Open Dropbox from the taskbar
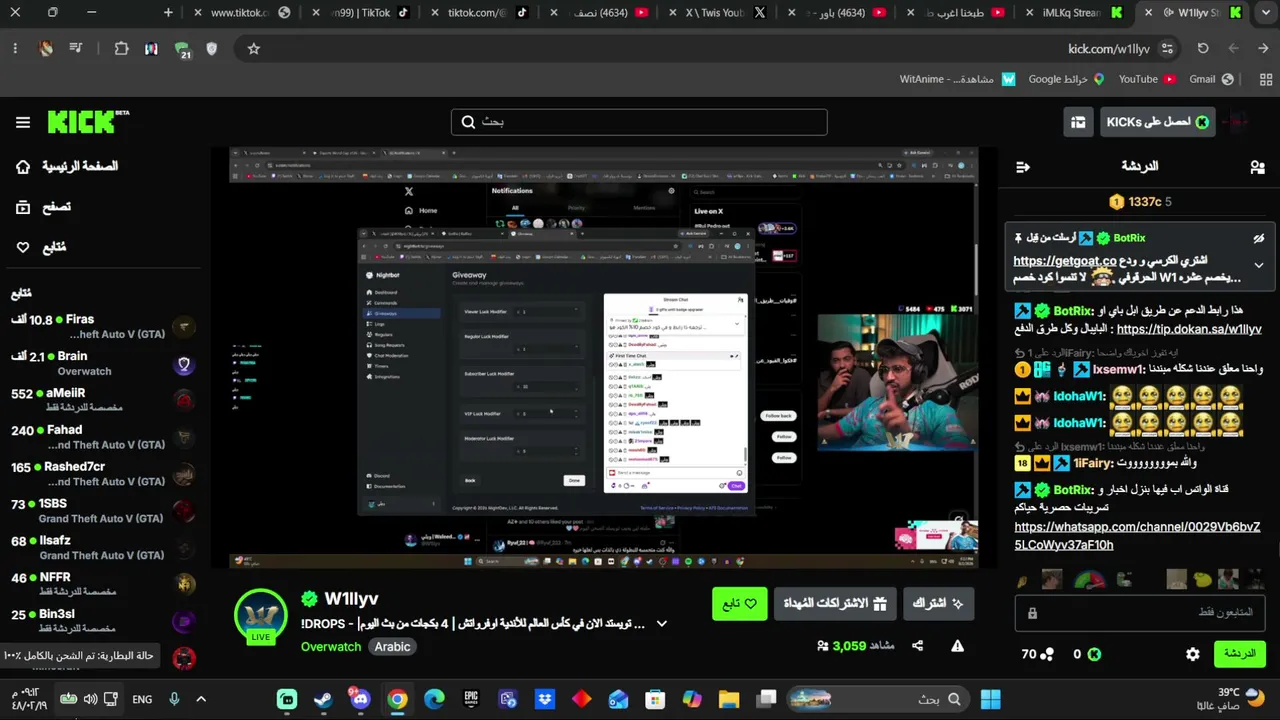This screenshot has height=720, width=1280. pyautogui.click(x=545, y=699)
